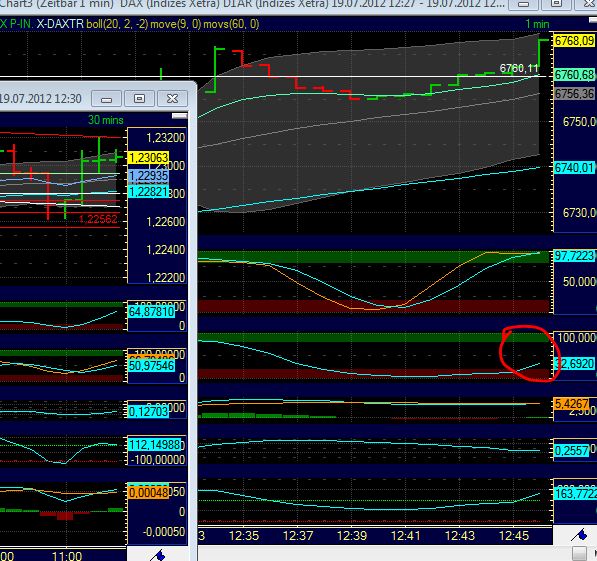Click the -100,00000 scale value

[x=158, y=460]
